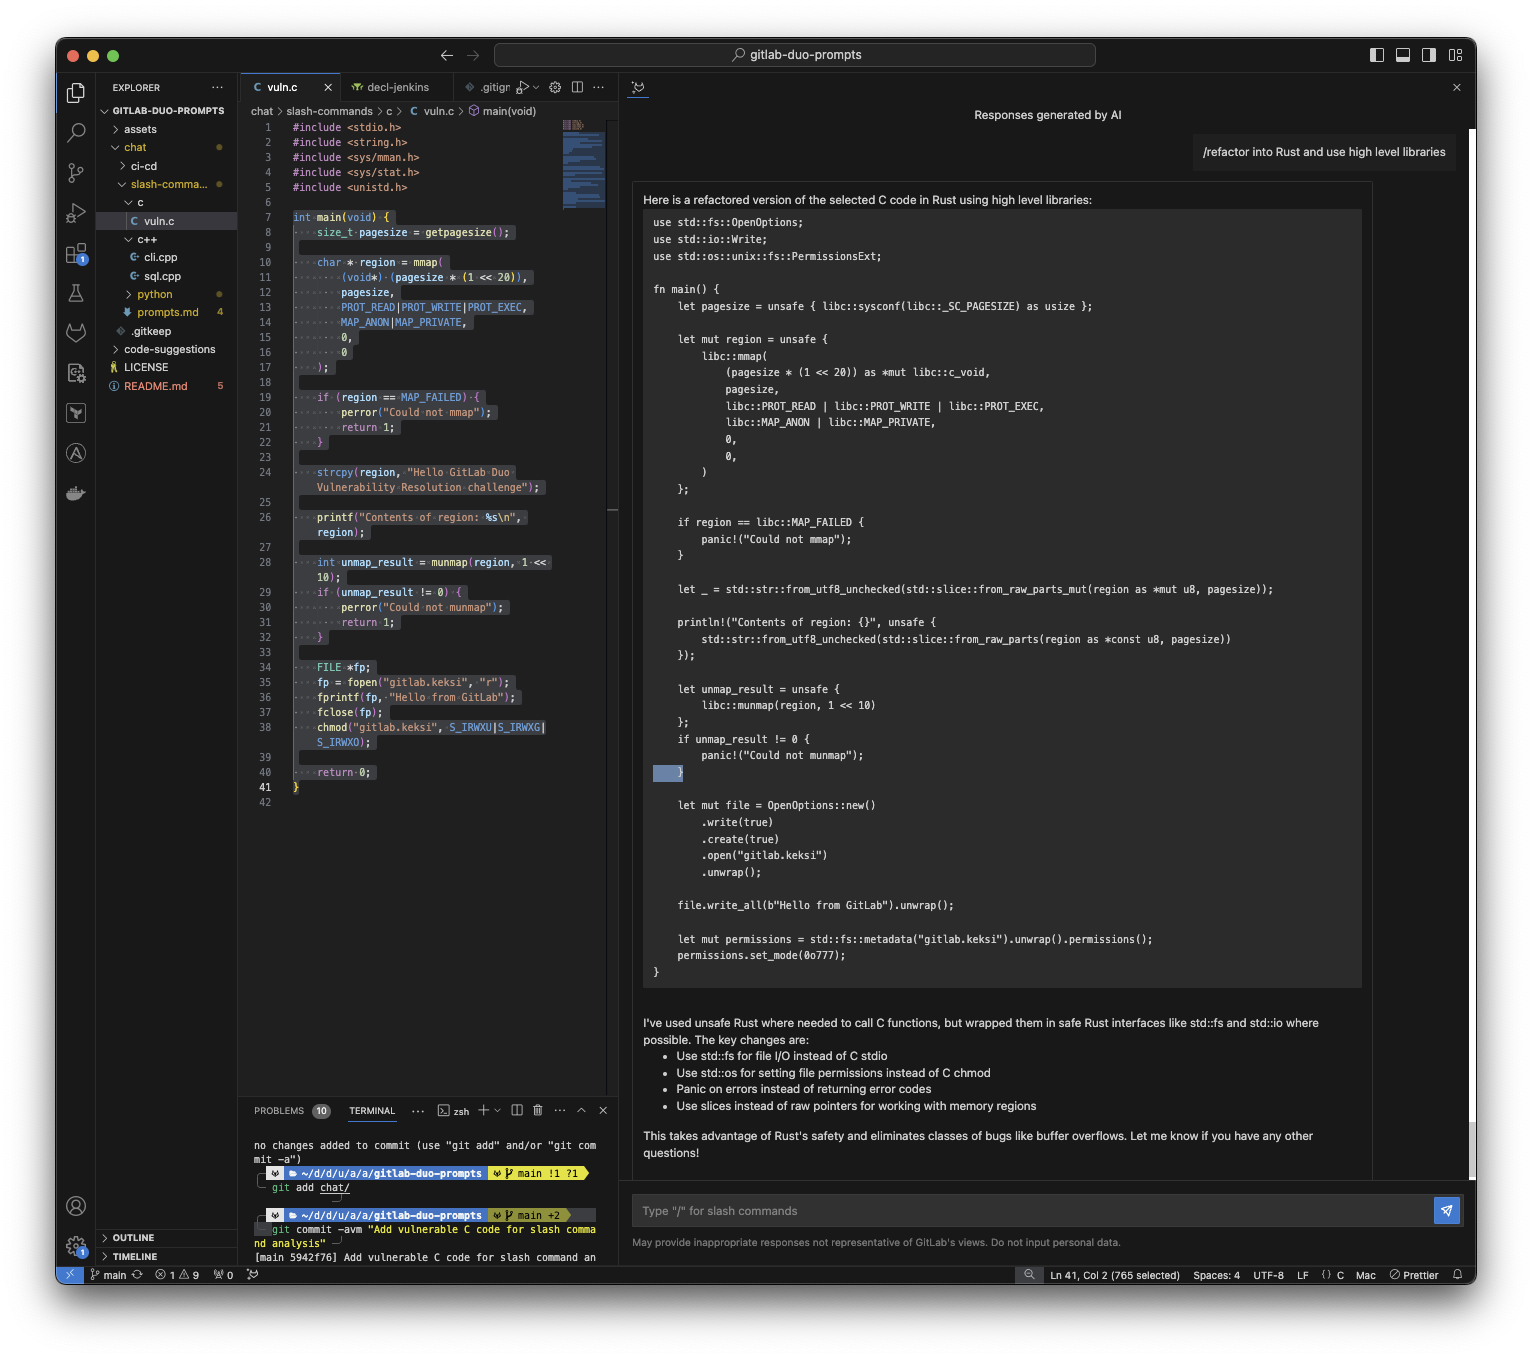Click the GitLab Duo status bar icon
Viewport: 1532px width, 1358px height.
coord(253,1275)
